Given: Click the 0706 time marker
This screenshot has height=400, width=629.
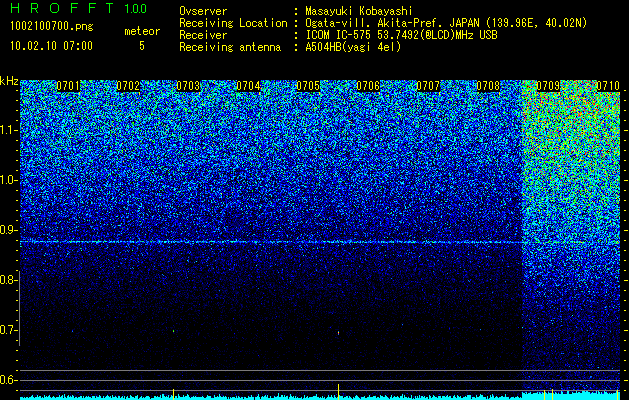Looking at the screenshot, I should point(368,86).
